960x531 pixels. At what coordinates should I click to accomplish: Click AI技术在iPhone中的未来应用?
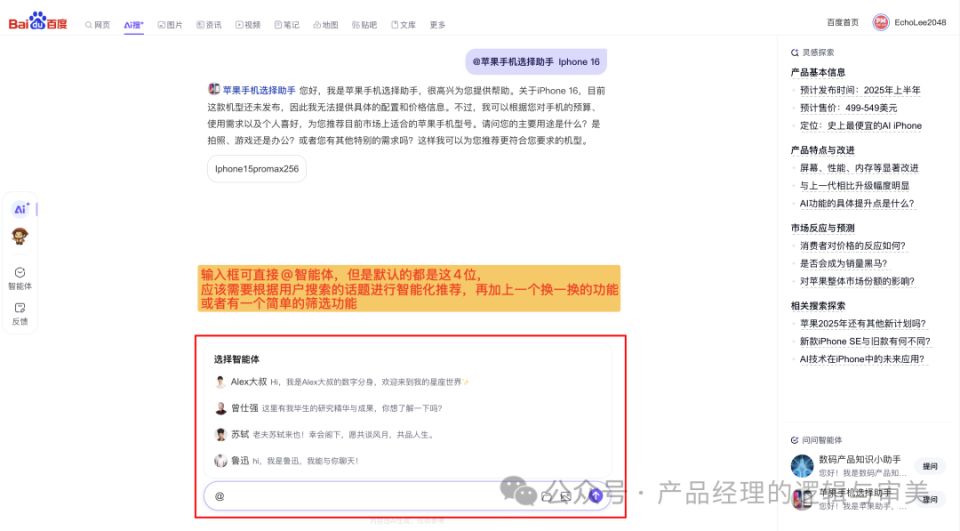[x=862, y=359]
